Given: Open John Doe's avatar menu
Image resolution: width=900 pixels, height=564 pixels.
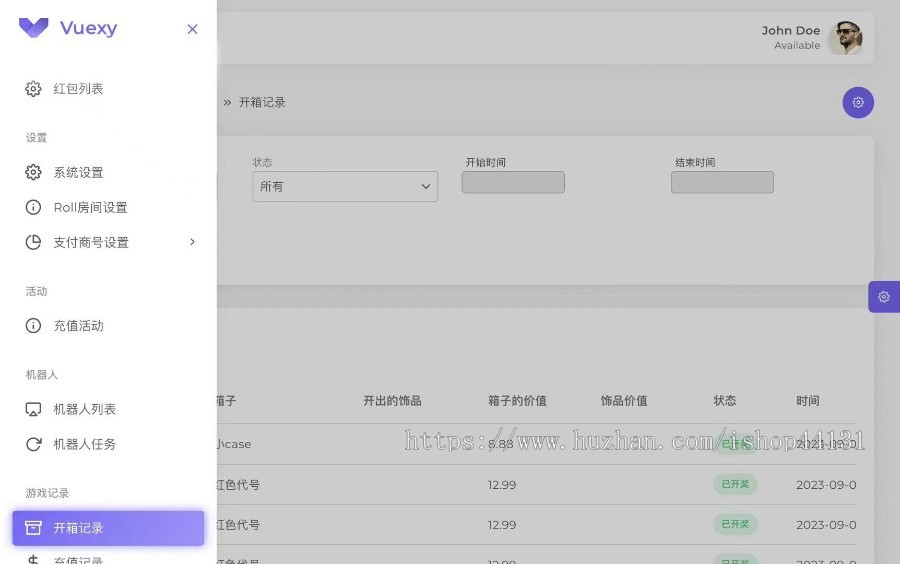Looking at the screenshot, I should [x=845, y=38].
